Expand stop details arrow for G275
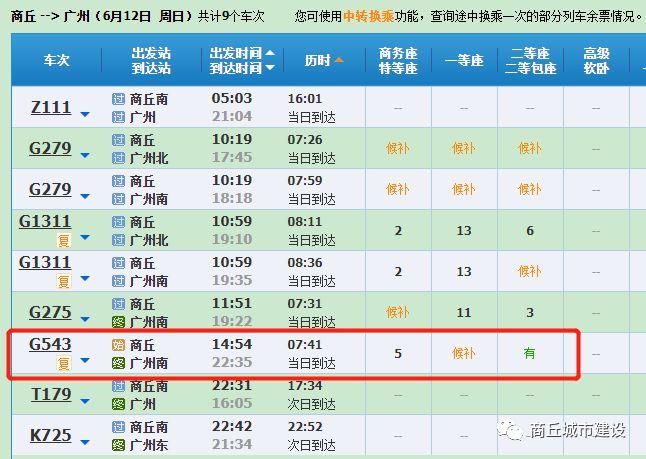The height and width of the screenshot is (459, 646). click(x=85, y=319)
